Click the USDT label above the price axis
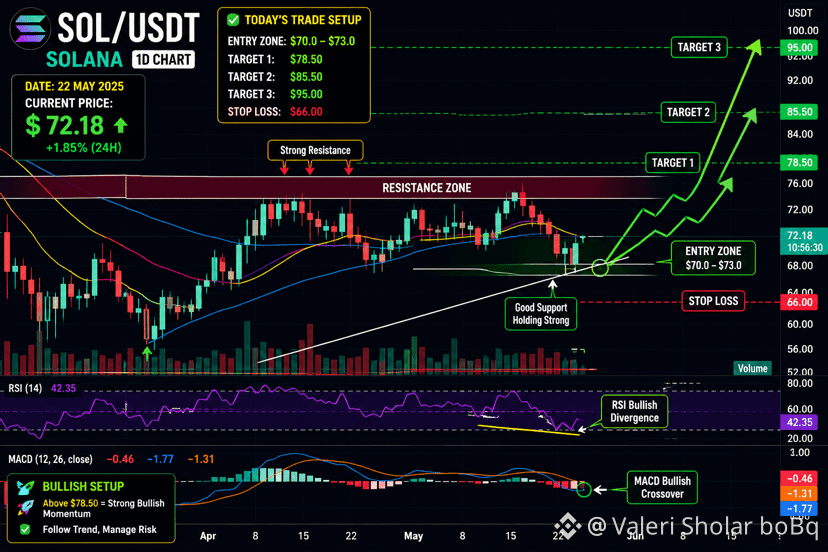Viewport: 828px width, 552px height. point(800,13)
